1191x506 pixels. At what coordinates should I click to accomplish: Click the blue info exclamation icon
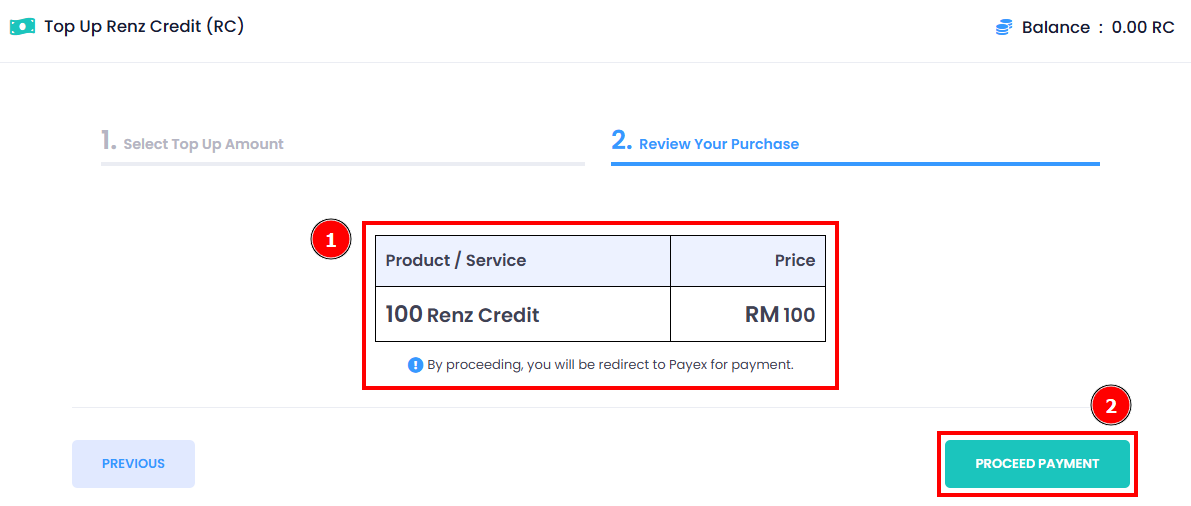[415, 365]
